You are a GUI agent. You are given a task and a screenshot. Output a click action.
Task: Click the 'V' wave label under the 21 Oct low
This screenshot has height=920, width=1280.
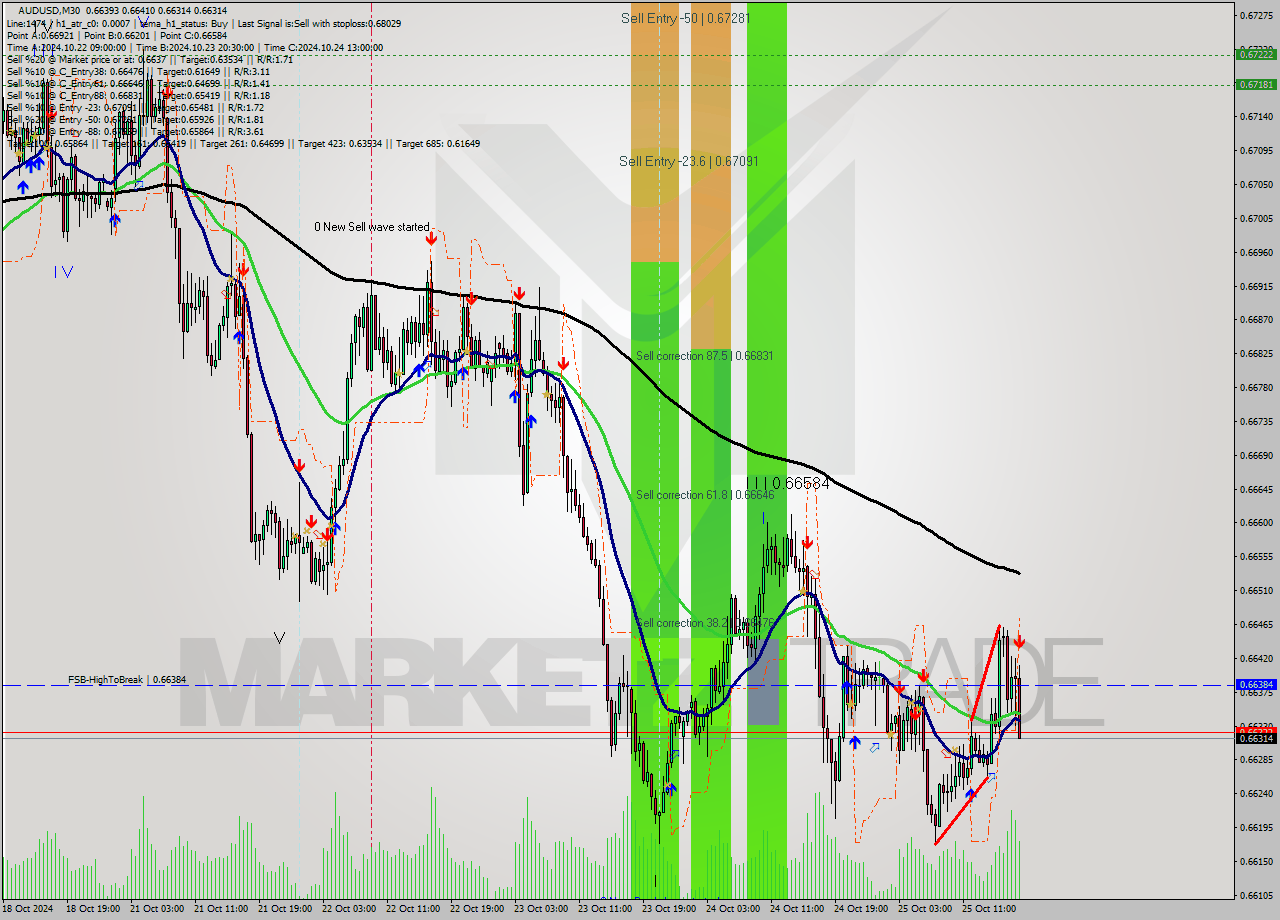[279, 637]
